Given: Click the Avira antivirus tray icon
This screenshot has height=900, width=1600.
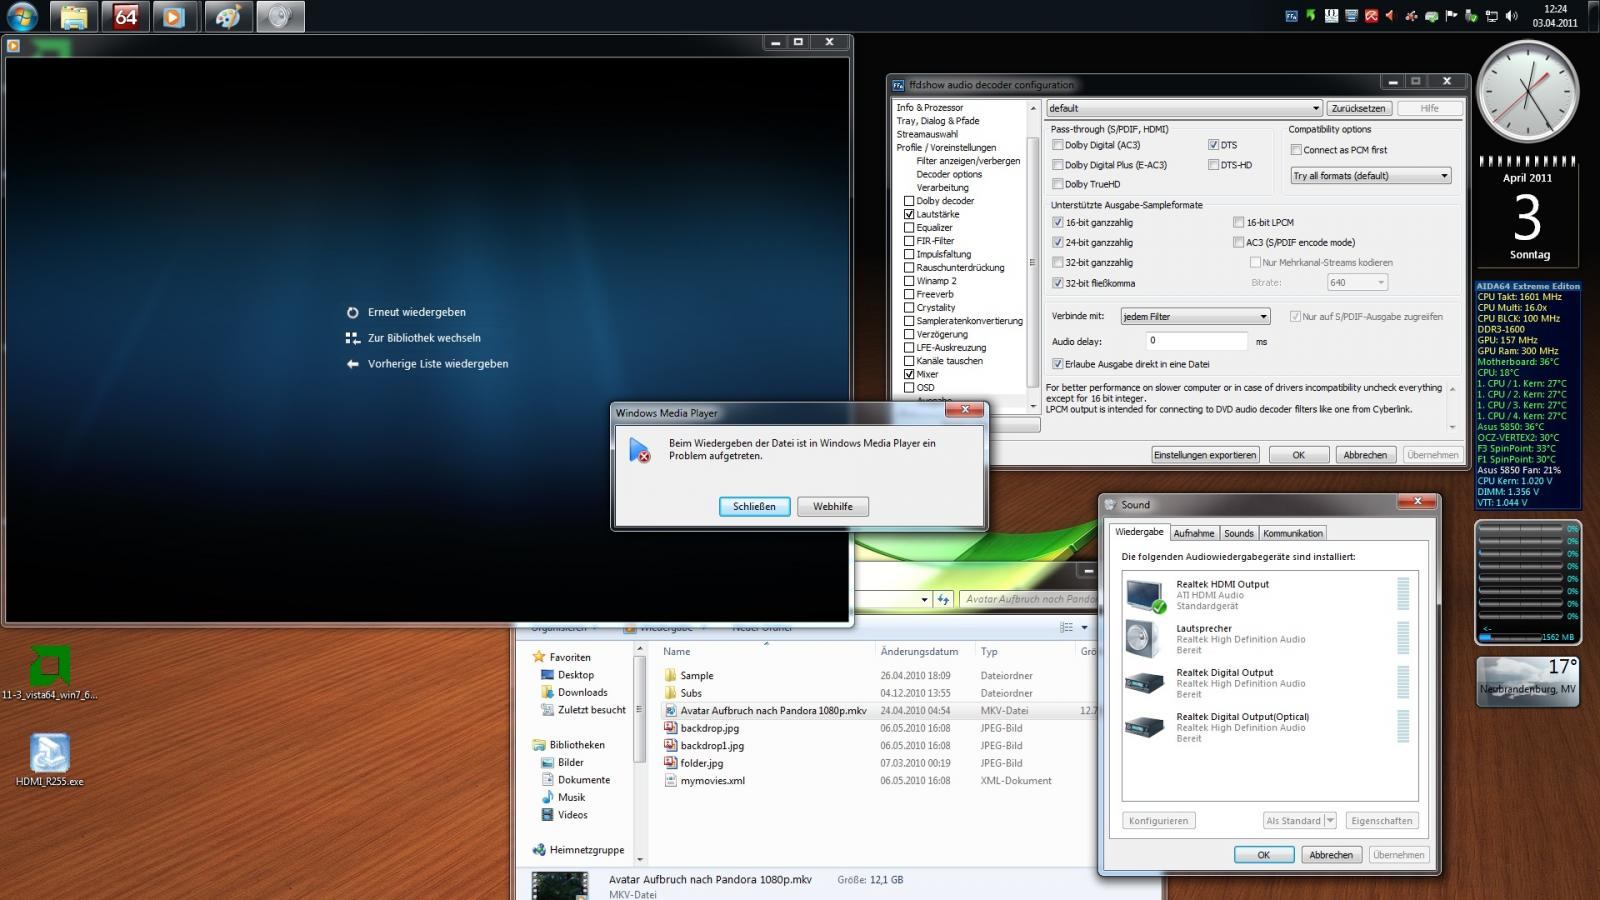Looking at the screenshot, I should click(1371, 16).
